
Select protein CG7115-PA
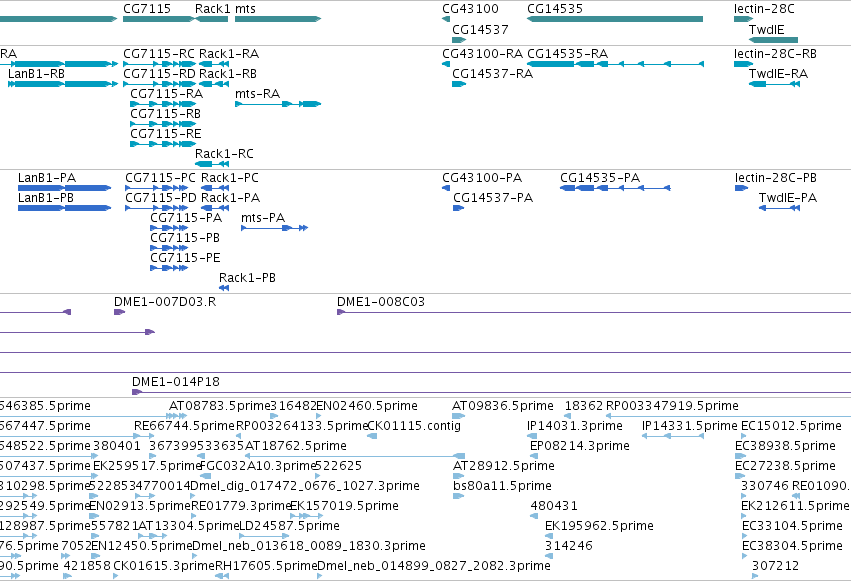coord(186,218)
